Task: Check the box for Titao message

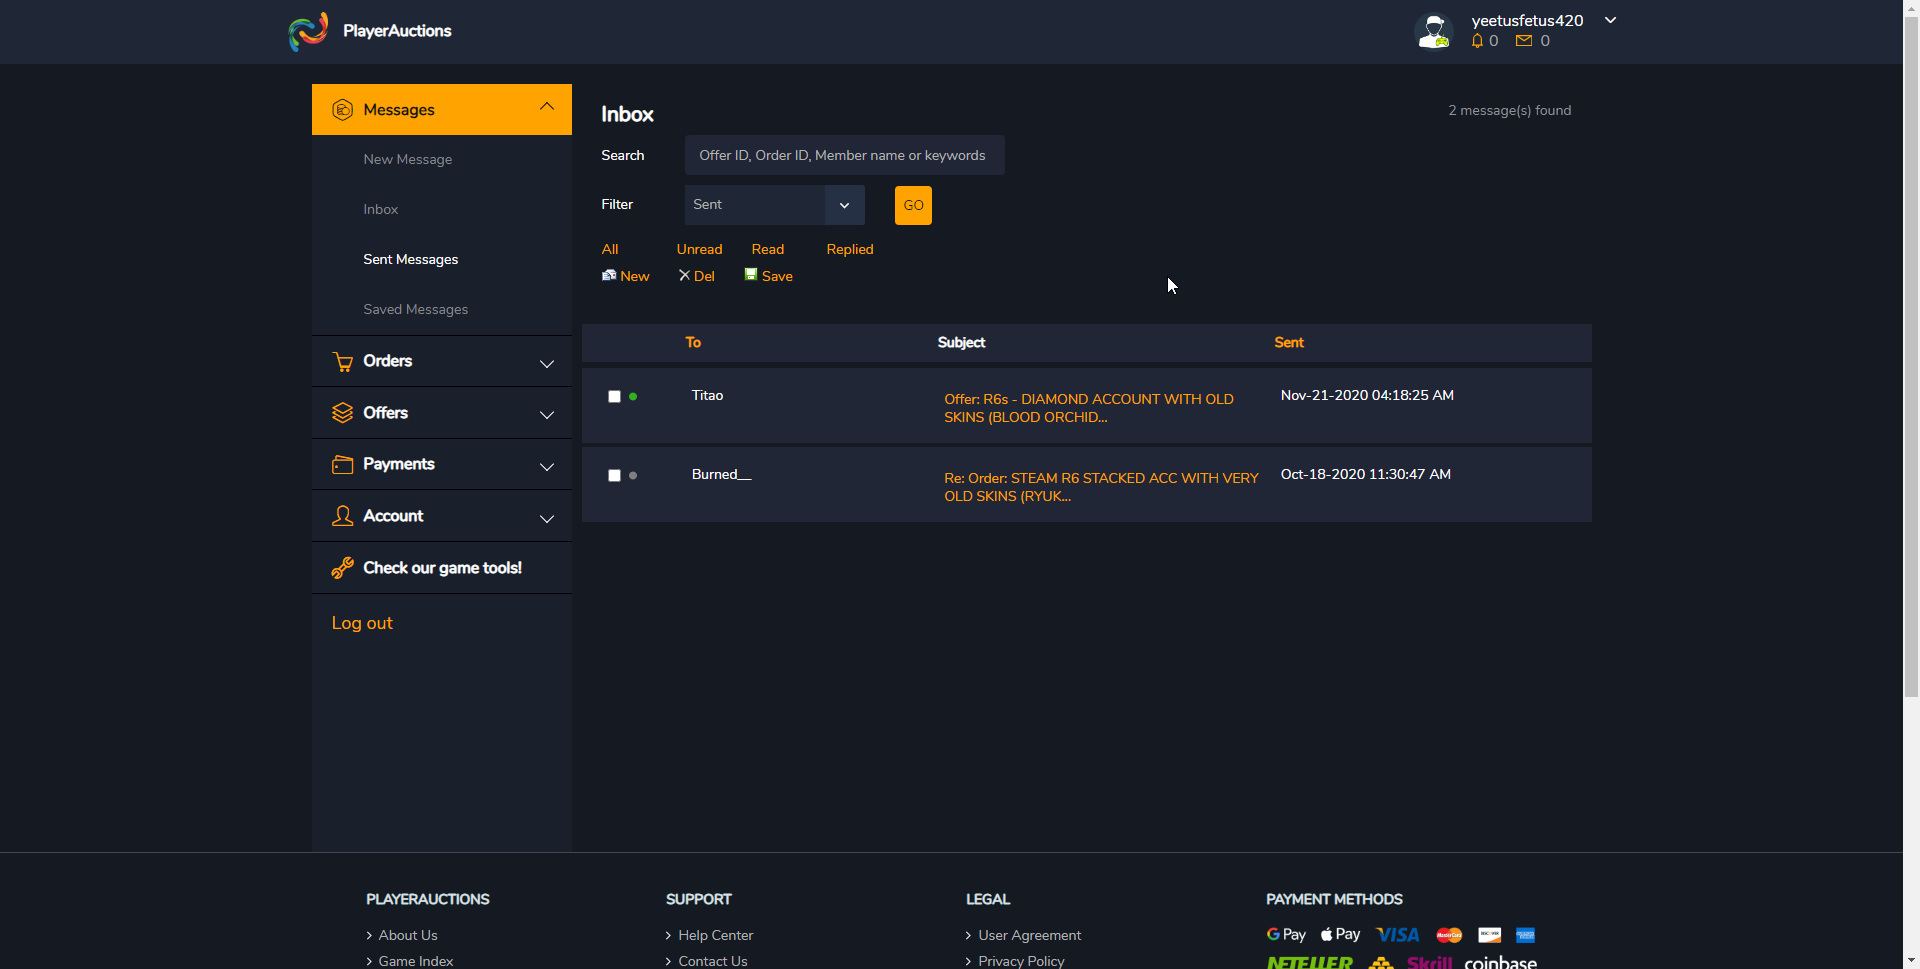Action: click(x=614, y=397)
